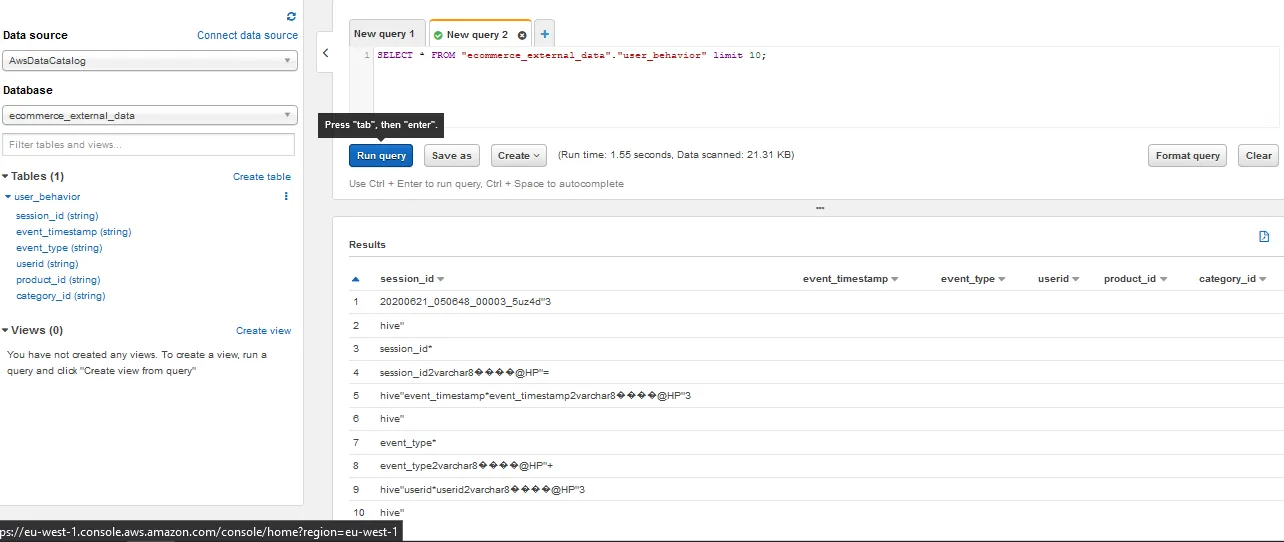This screenshot has width=1284, height=542.
Task: Add a new query tab
Action: coord(545,34)
